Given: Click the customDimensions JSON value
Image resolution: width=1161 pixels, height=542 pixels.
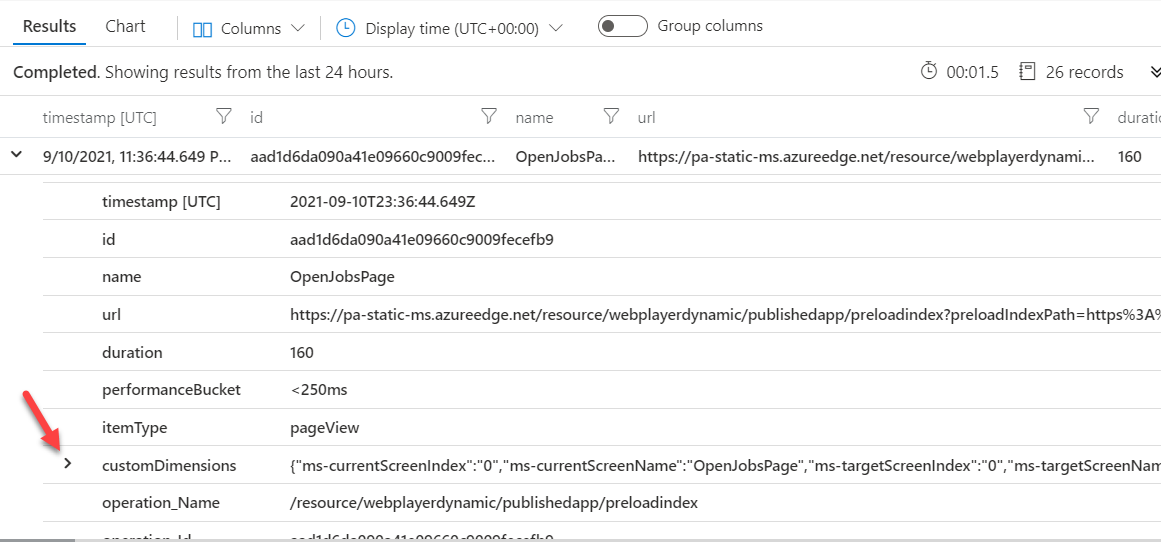Looking at the screenshot, I should 726,466.
